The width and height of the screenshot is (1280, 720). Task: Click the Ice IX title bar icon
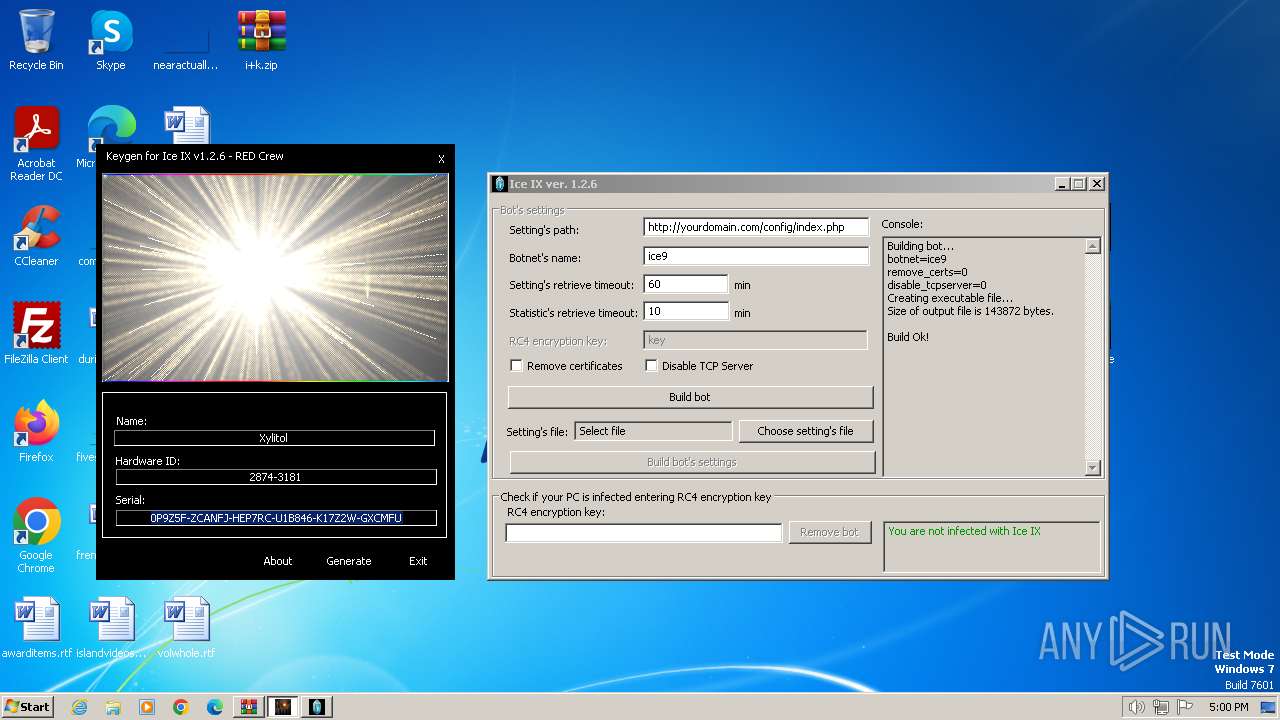coord(500,184)
